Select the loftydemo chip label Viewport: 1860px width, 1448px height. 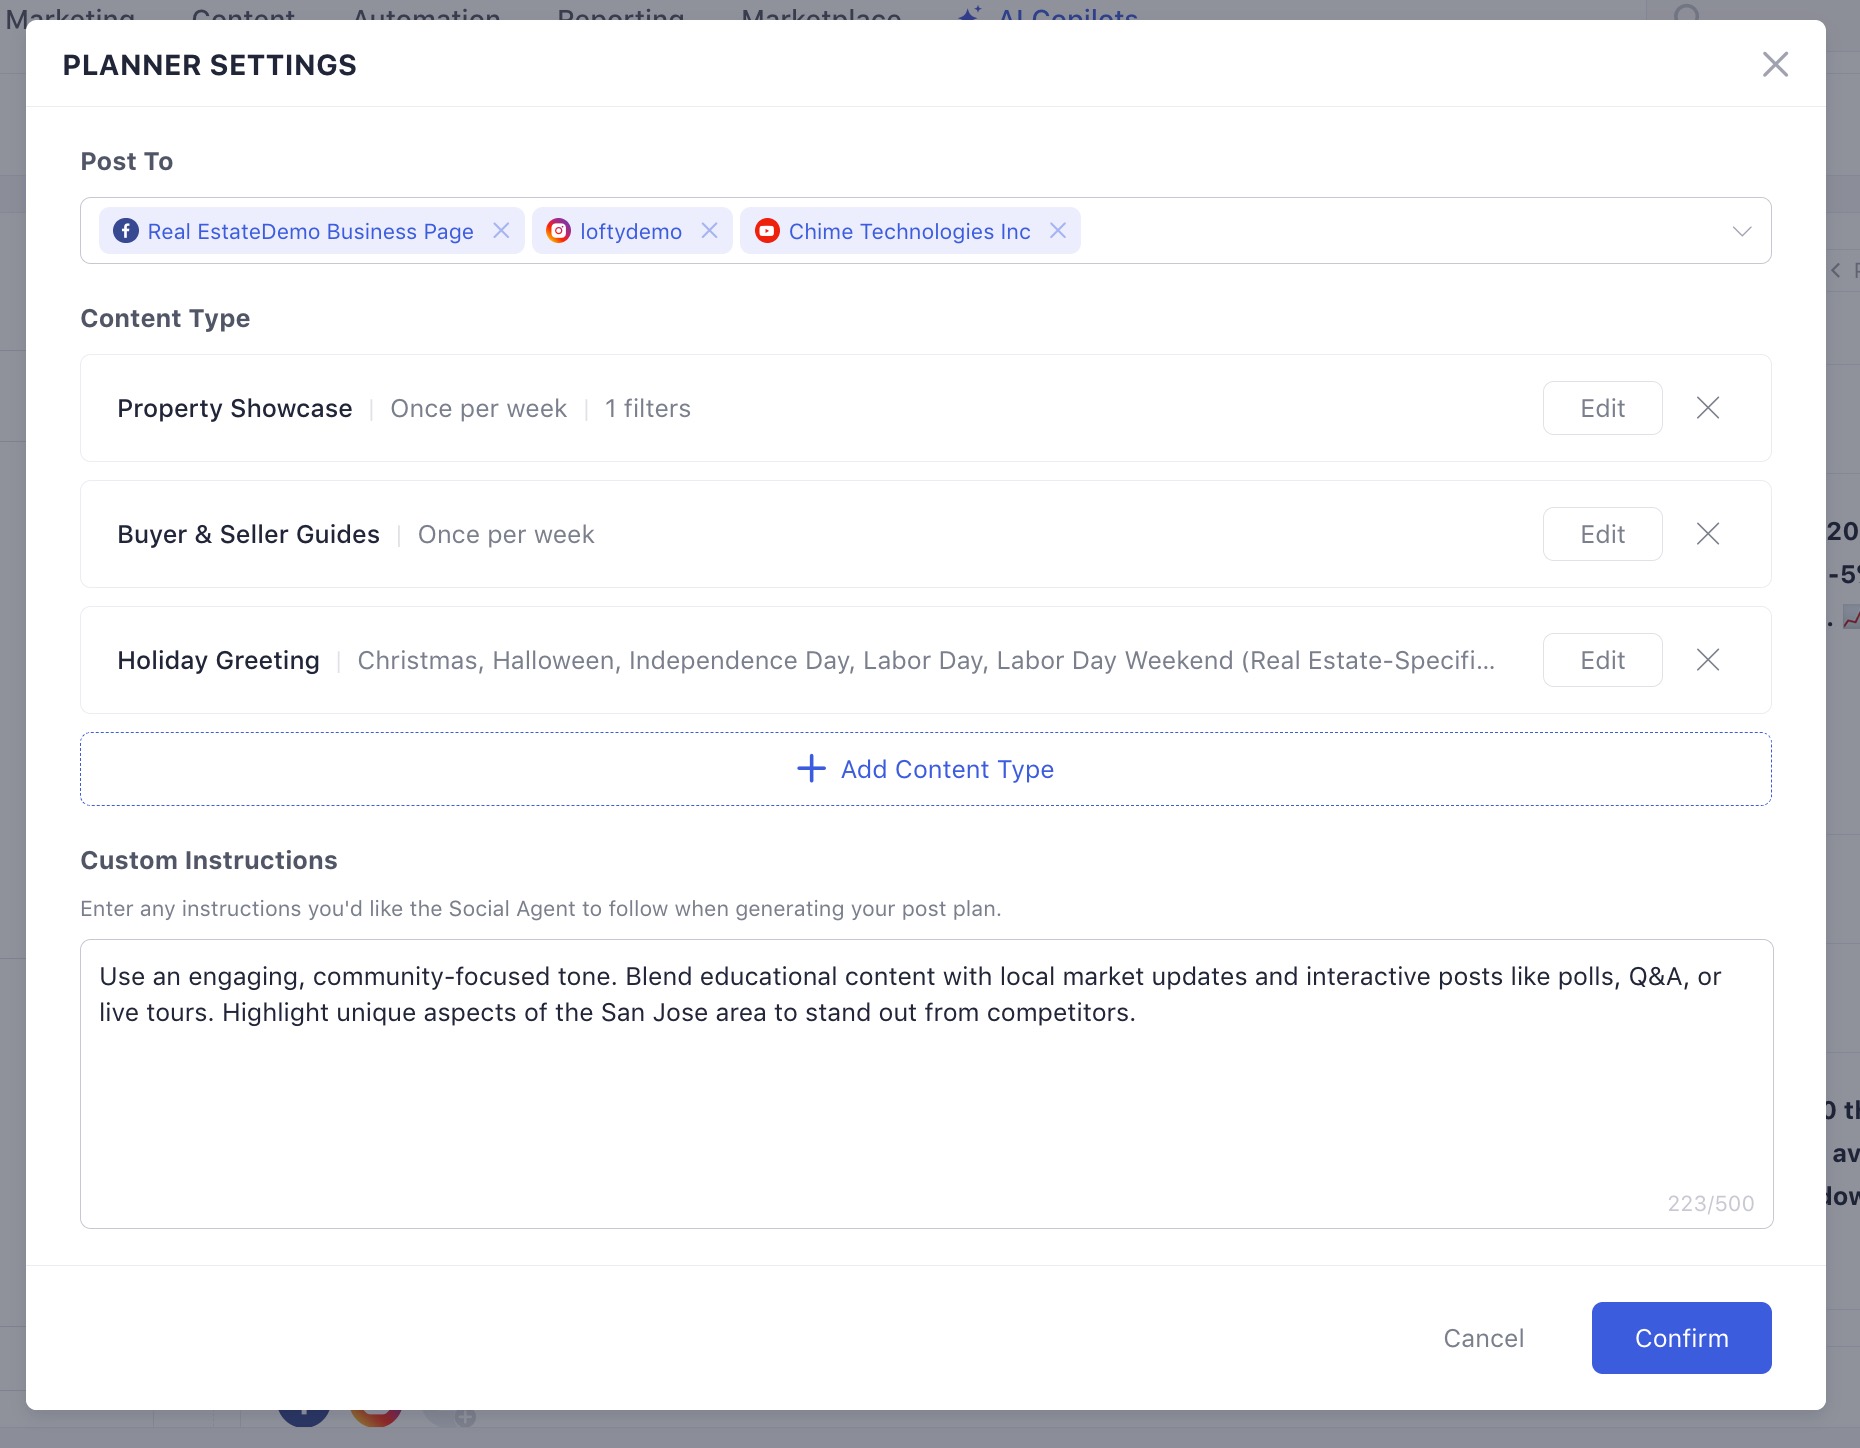(631, 231)
